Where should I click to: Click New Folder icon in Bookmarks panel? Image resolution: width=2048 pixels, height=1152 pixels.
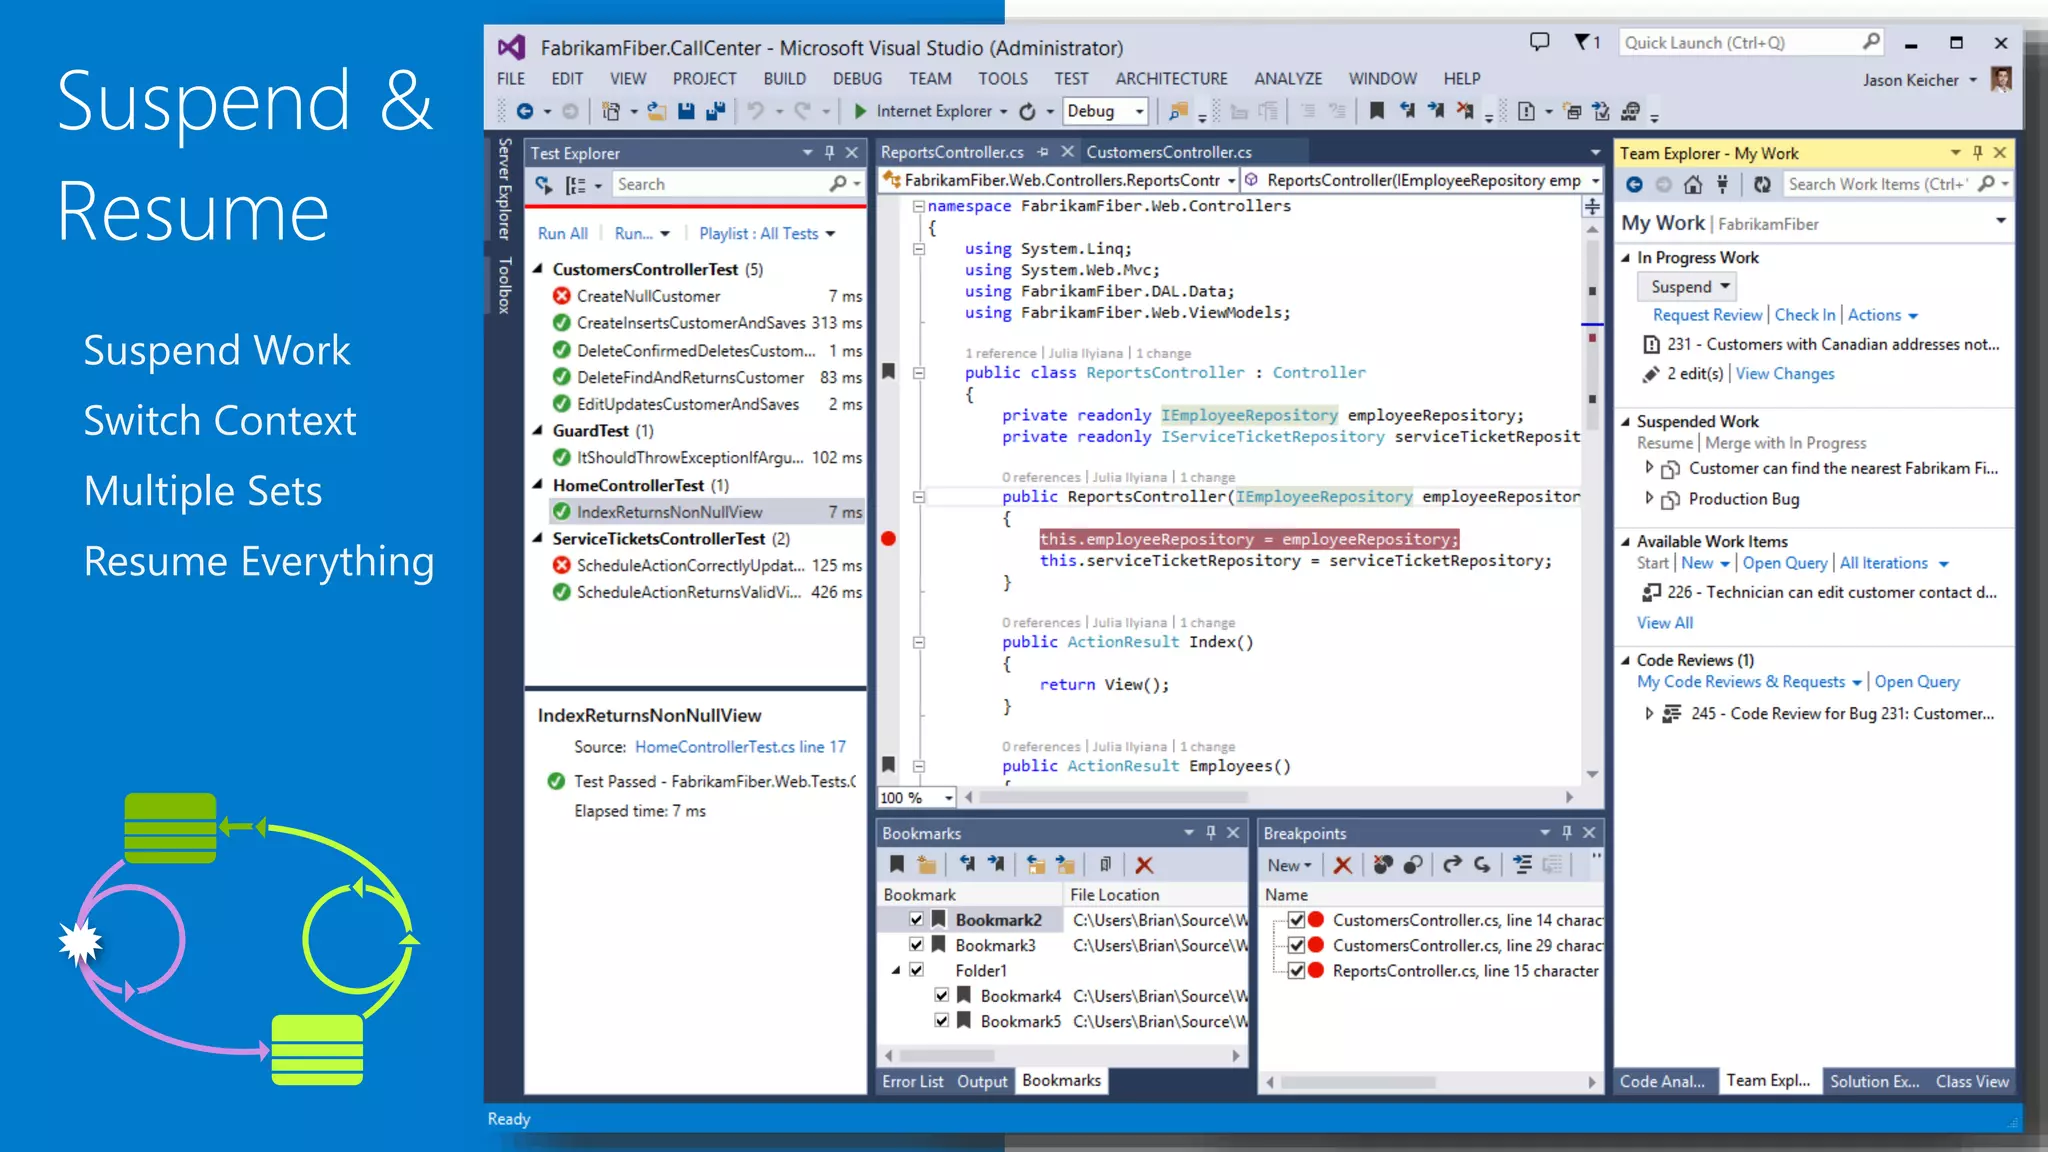(927, 864)
